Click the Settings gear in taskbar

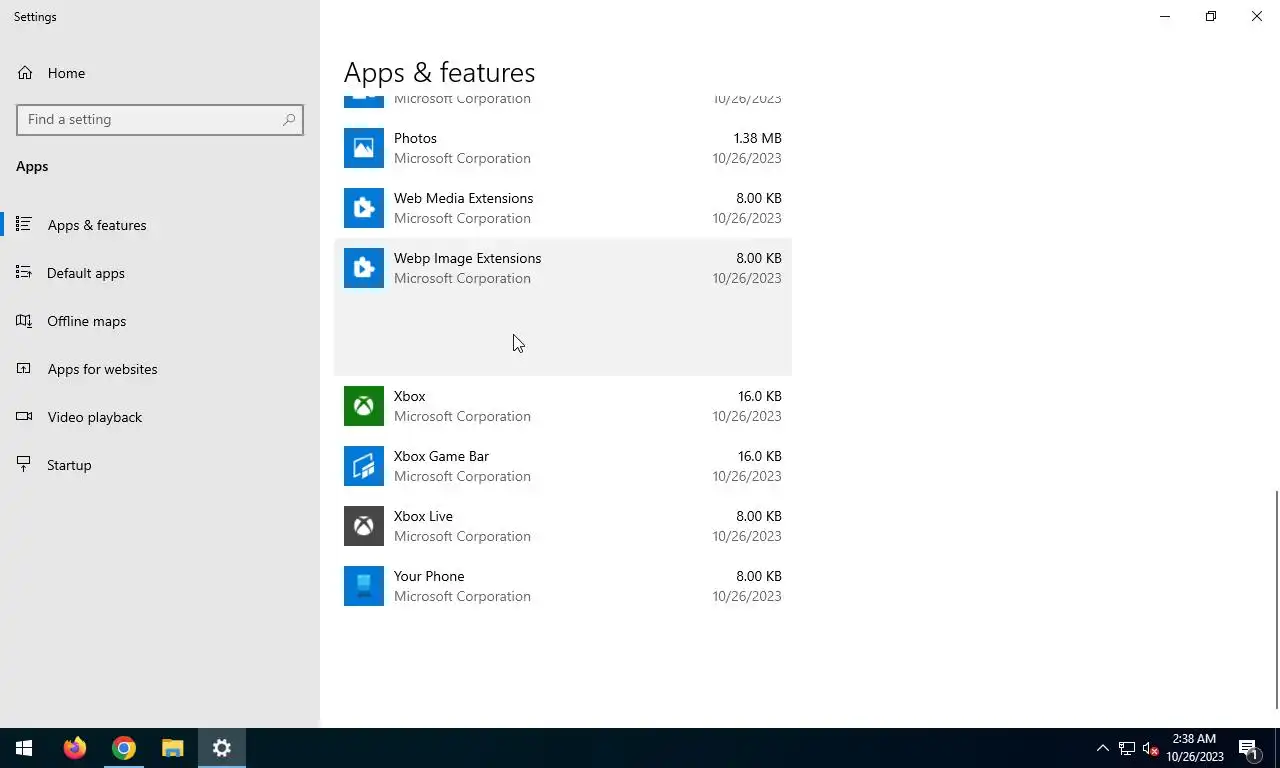[222, 748]
